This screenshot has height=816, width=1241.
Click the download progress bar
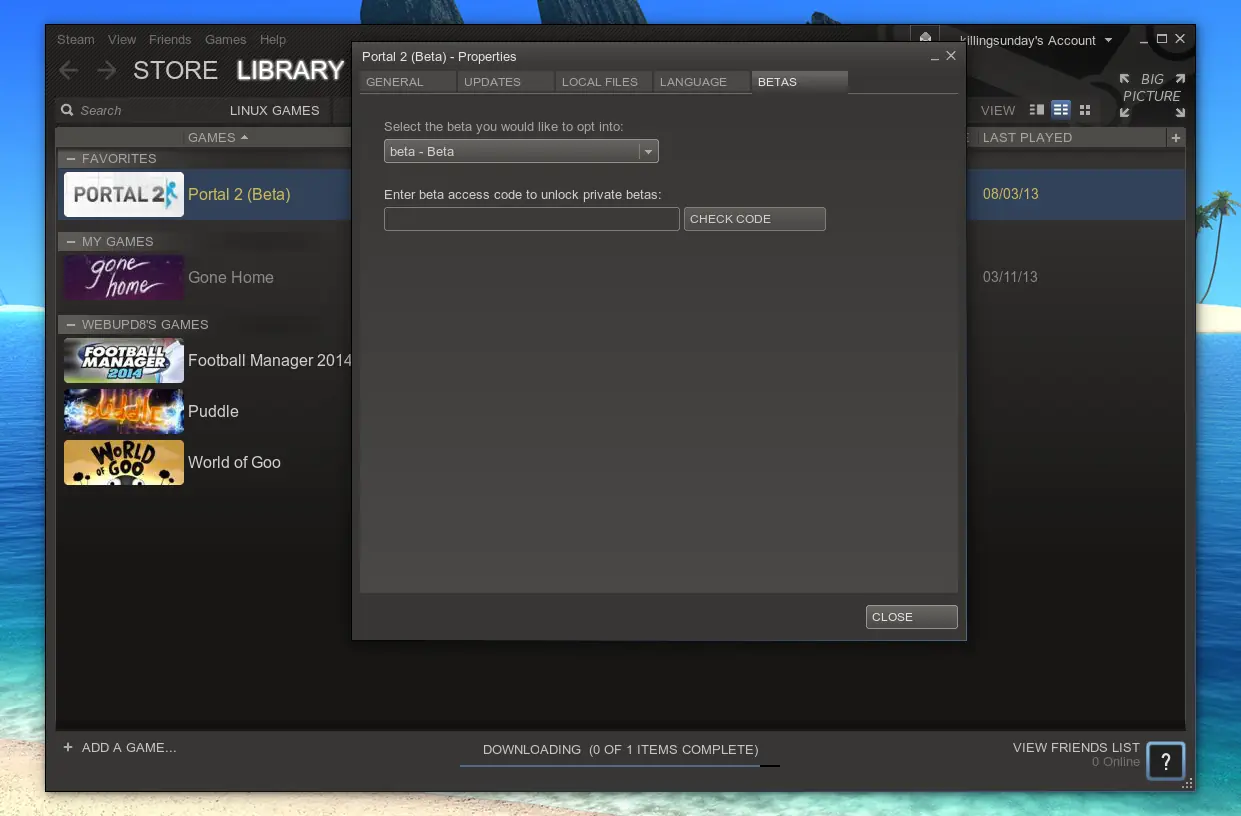[620, 766]
